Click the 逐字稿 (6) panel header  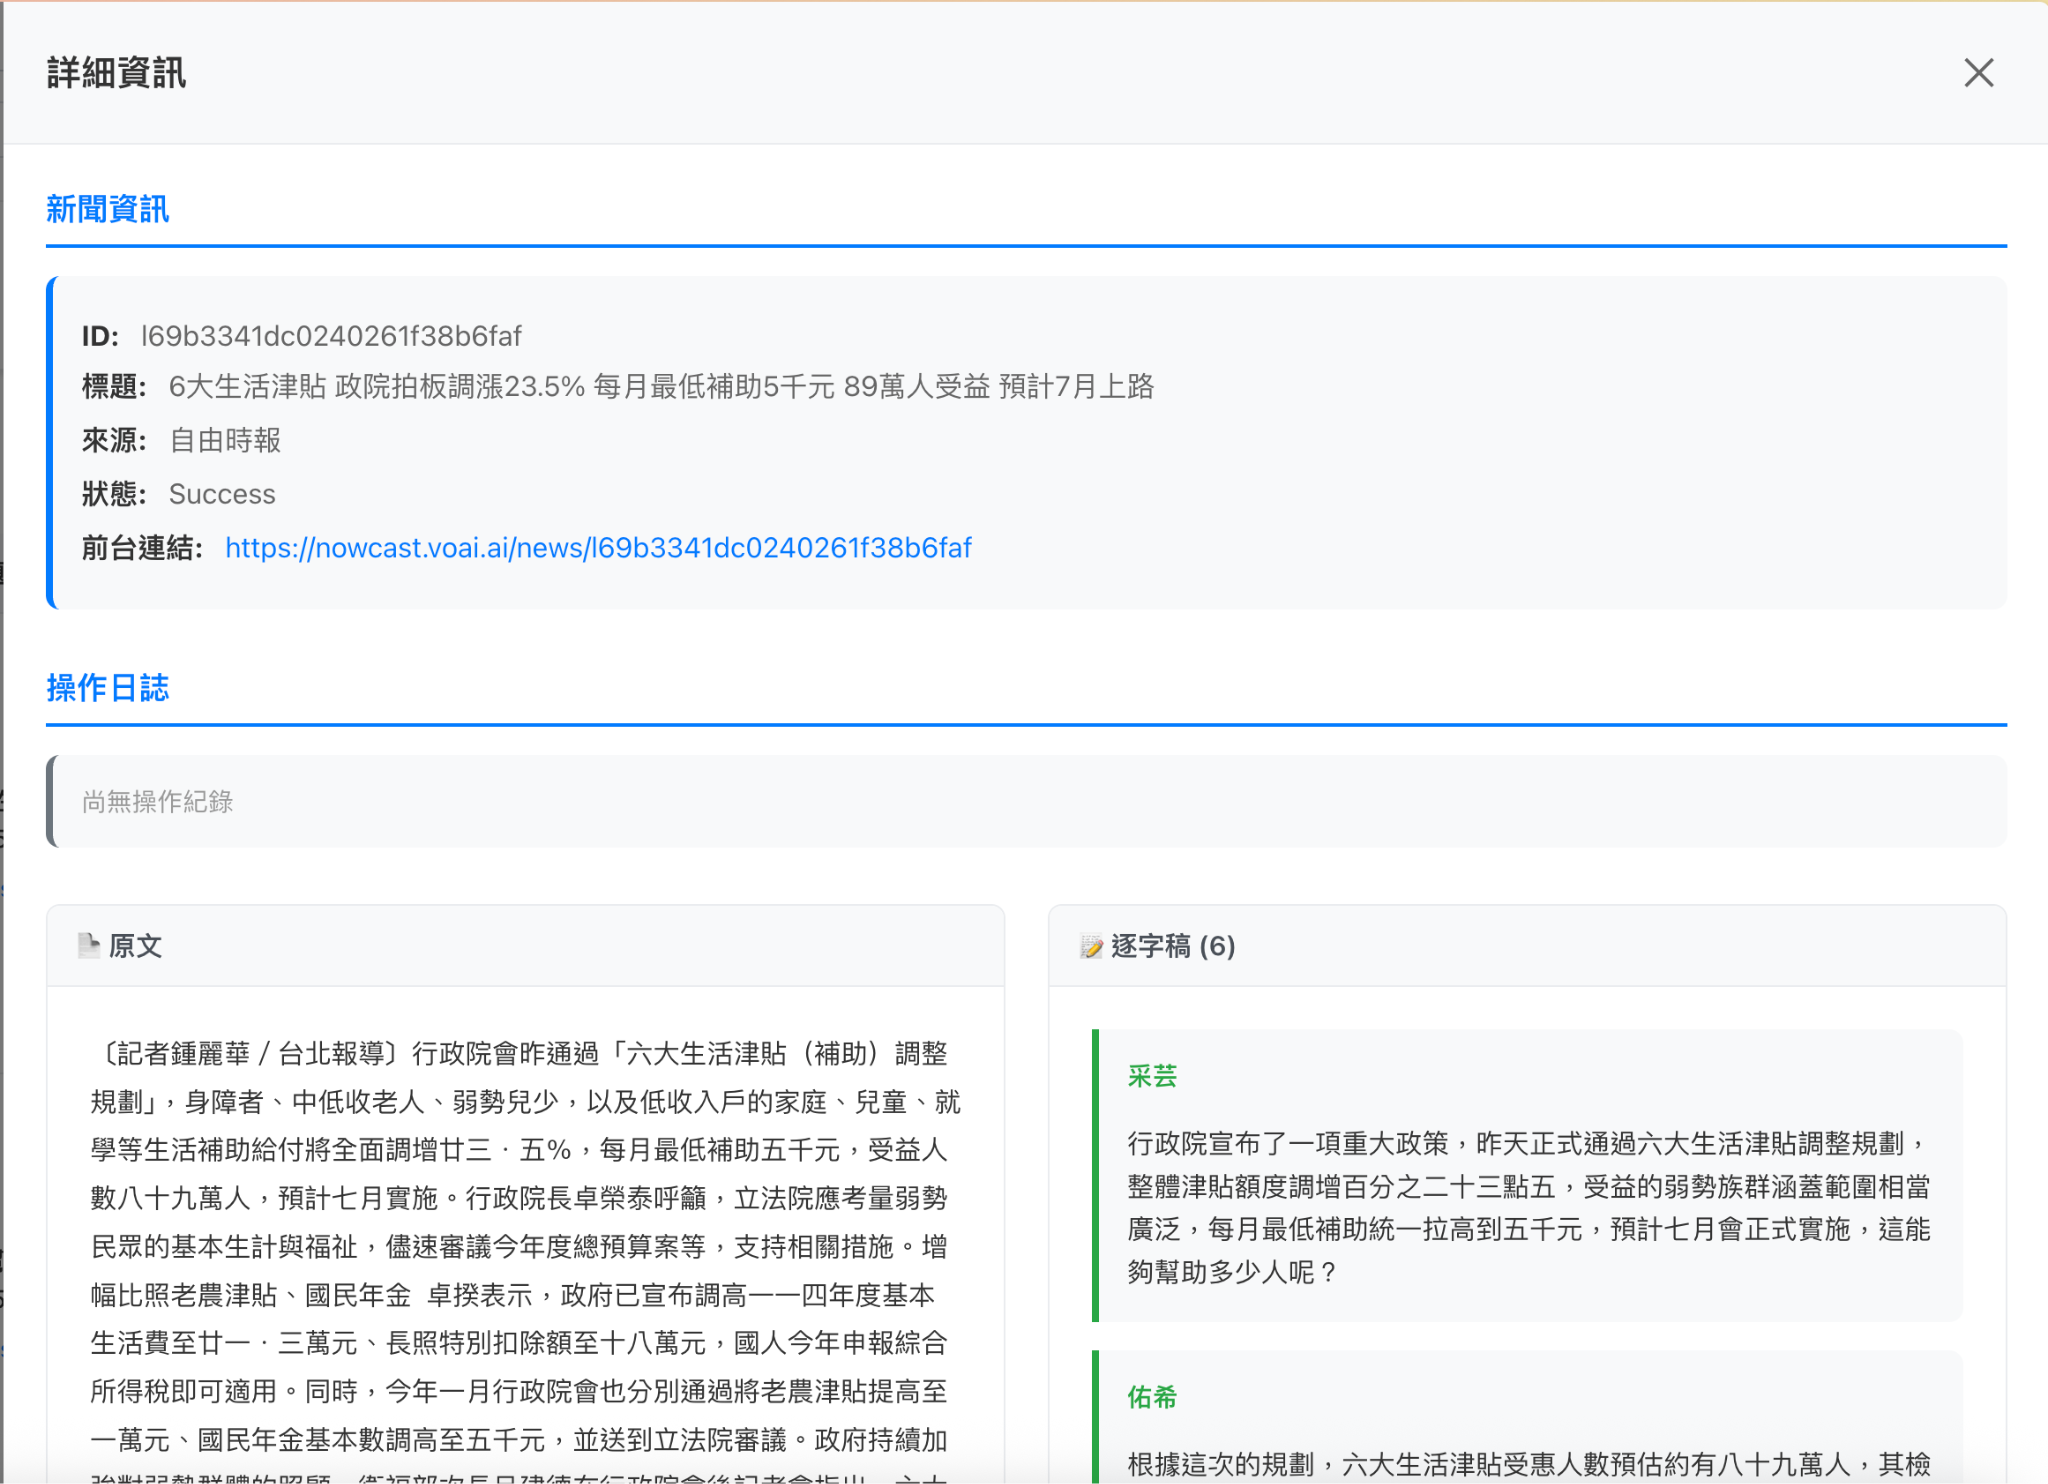(x=1527, y=946)
